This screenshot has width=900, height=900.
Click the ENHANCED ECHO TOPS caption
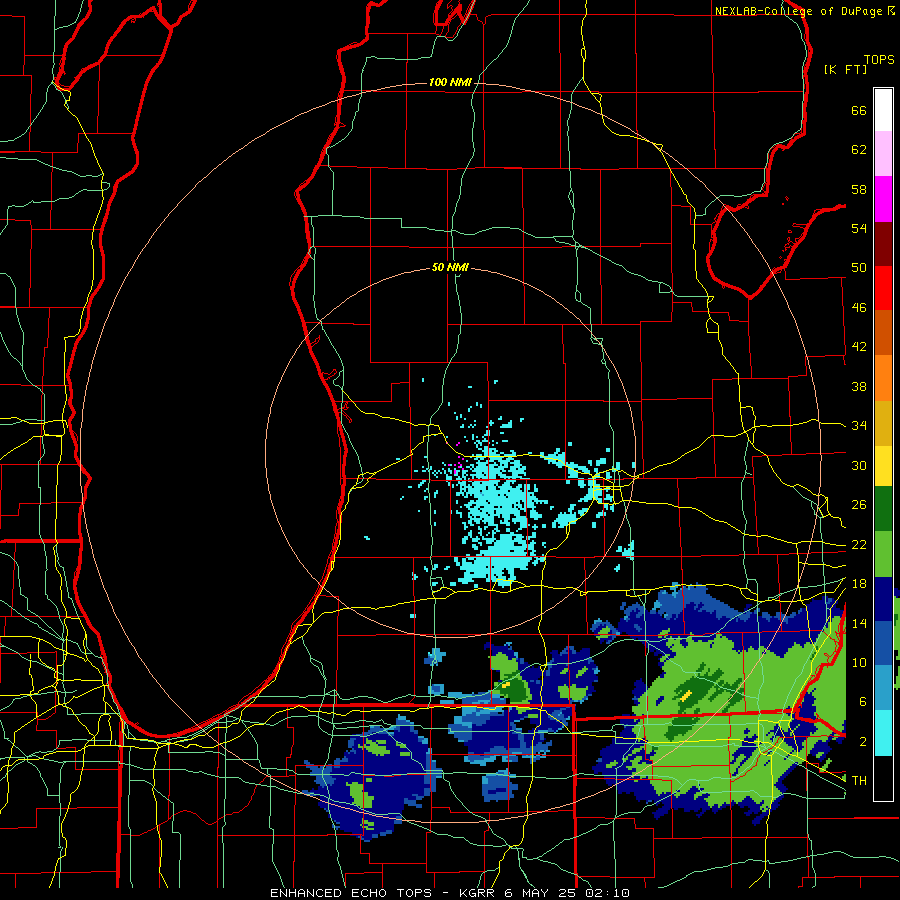point(351,893)
